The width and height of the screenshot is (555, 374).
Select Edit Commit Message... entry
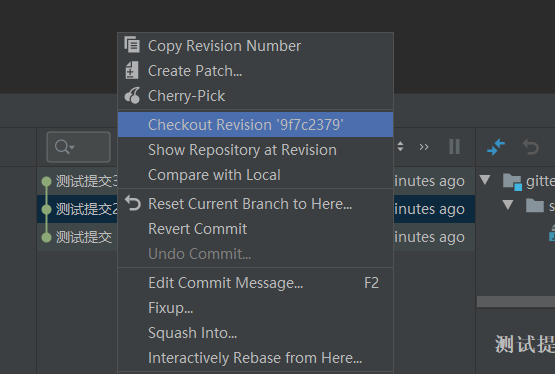[x=255, y=283]
